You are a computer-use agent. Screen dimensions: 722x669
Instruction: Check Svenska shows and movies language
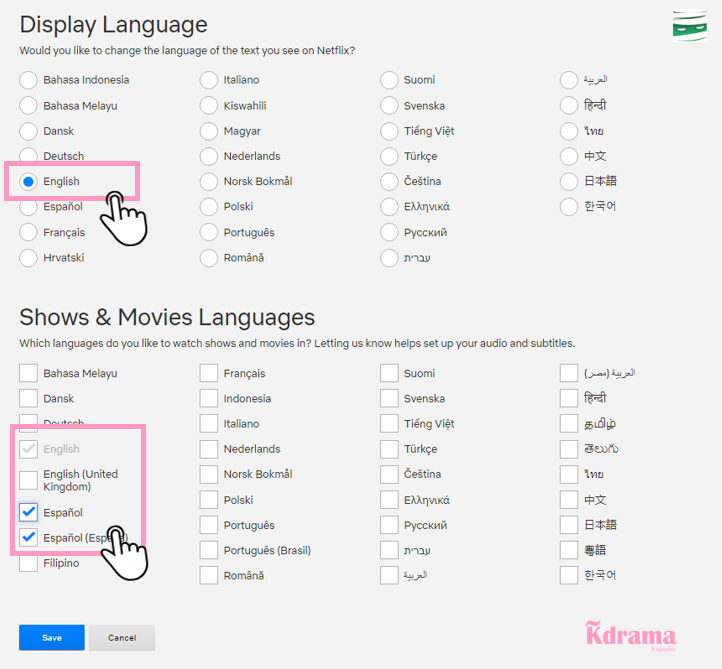[x=389, y=398]
